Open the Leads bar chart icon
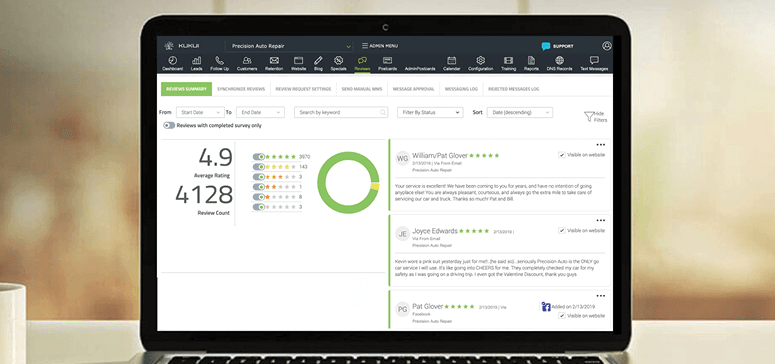Viewport: 775px width, 364px height. (196, 60)
